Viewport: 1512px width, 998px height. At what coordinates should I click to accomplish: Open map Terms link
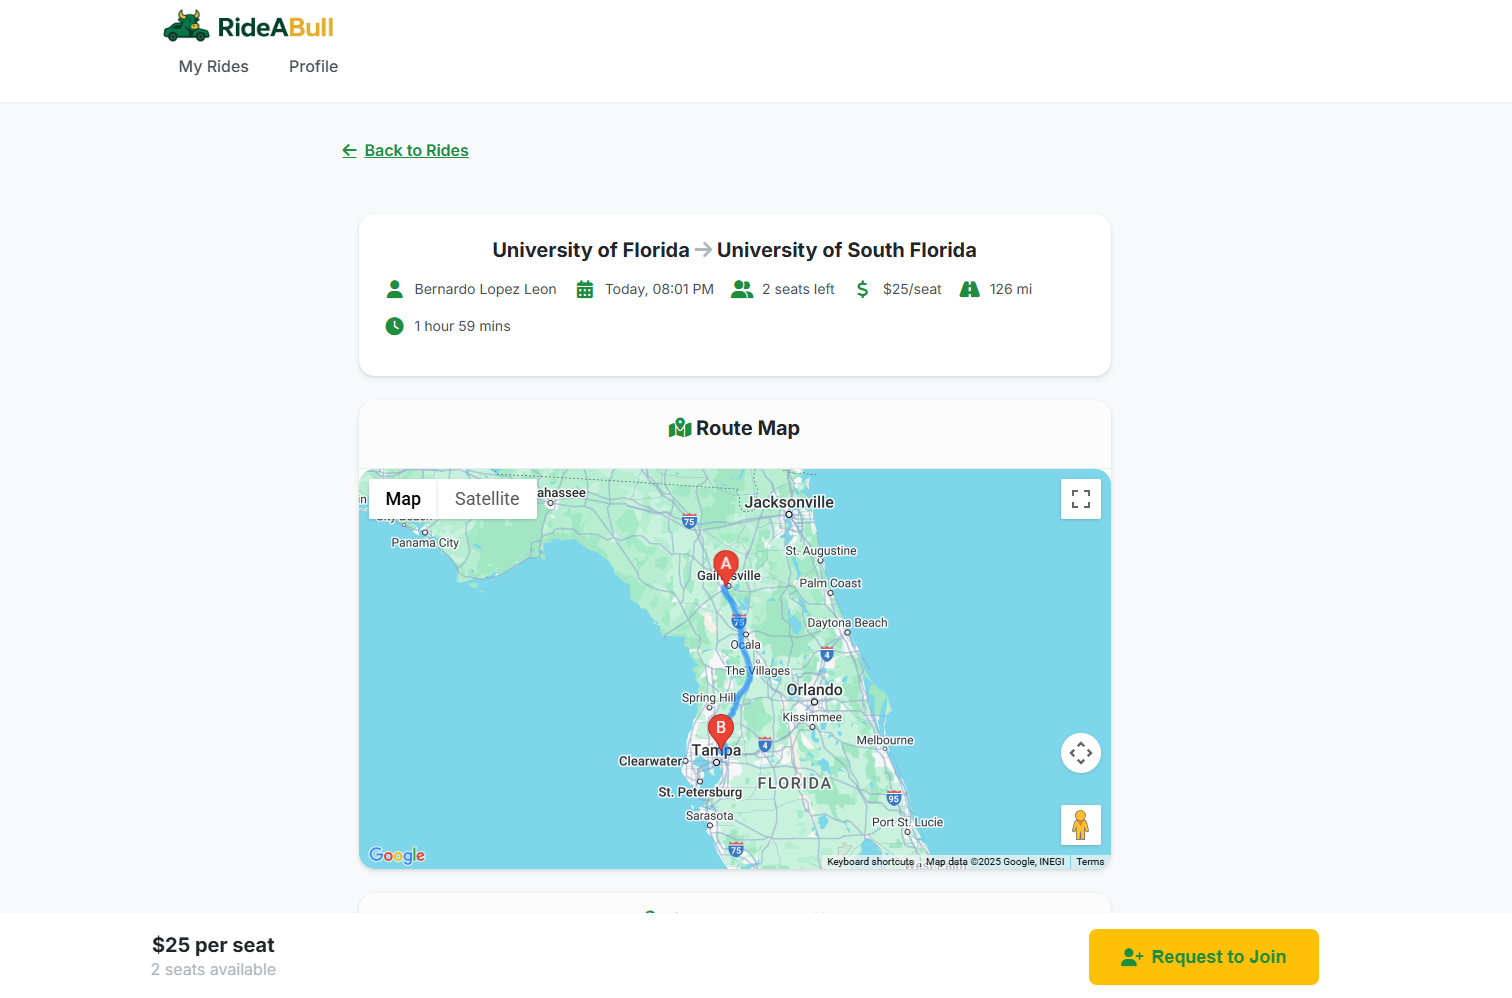pyautogui.click(x=1090, y=862)
